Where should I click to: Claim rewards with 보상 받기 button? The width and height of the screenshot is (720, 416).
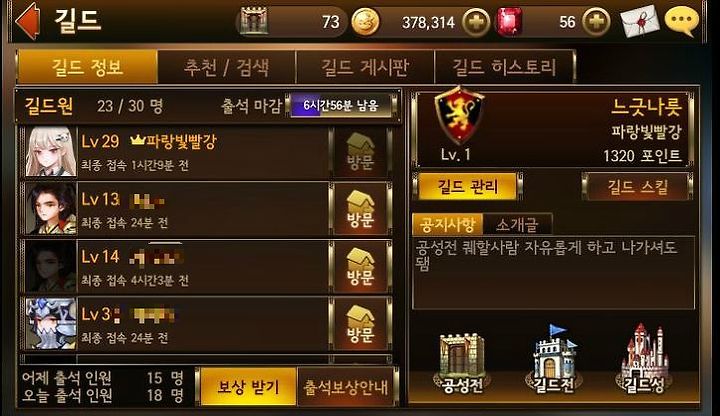tap(248, 387)
